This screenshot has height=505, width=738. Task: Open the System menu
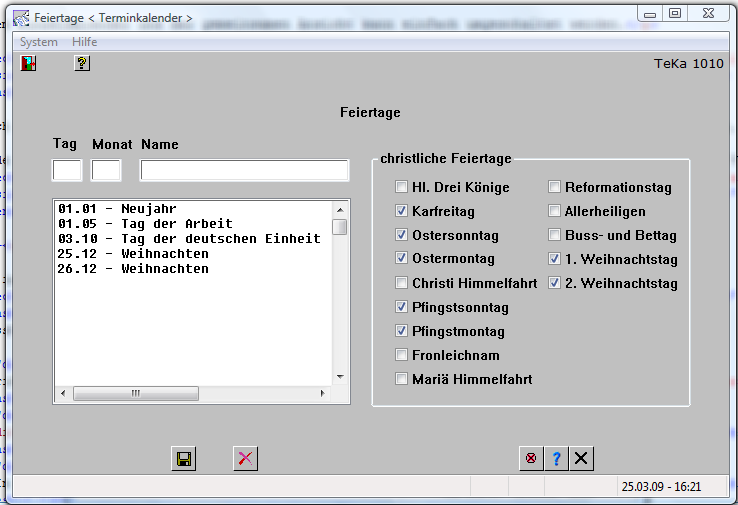coord(39,42)
